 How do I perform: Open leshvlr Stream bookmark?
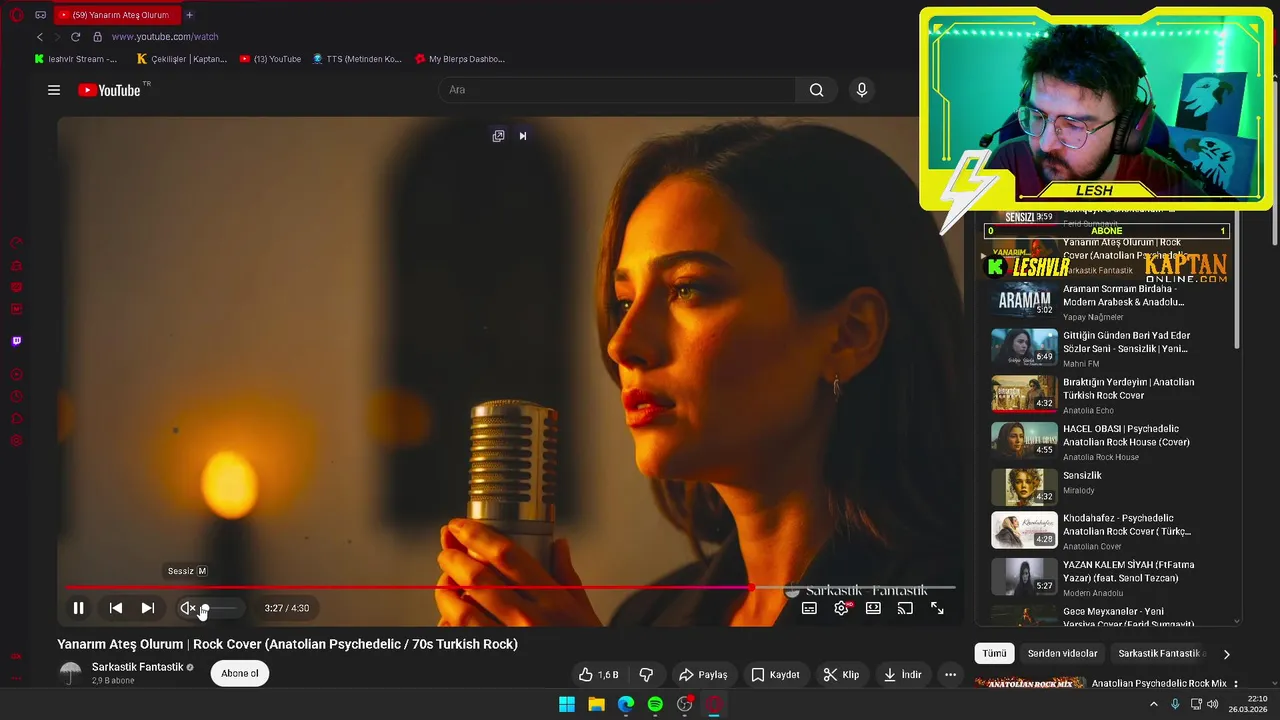(76, 59)
